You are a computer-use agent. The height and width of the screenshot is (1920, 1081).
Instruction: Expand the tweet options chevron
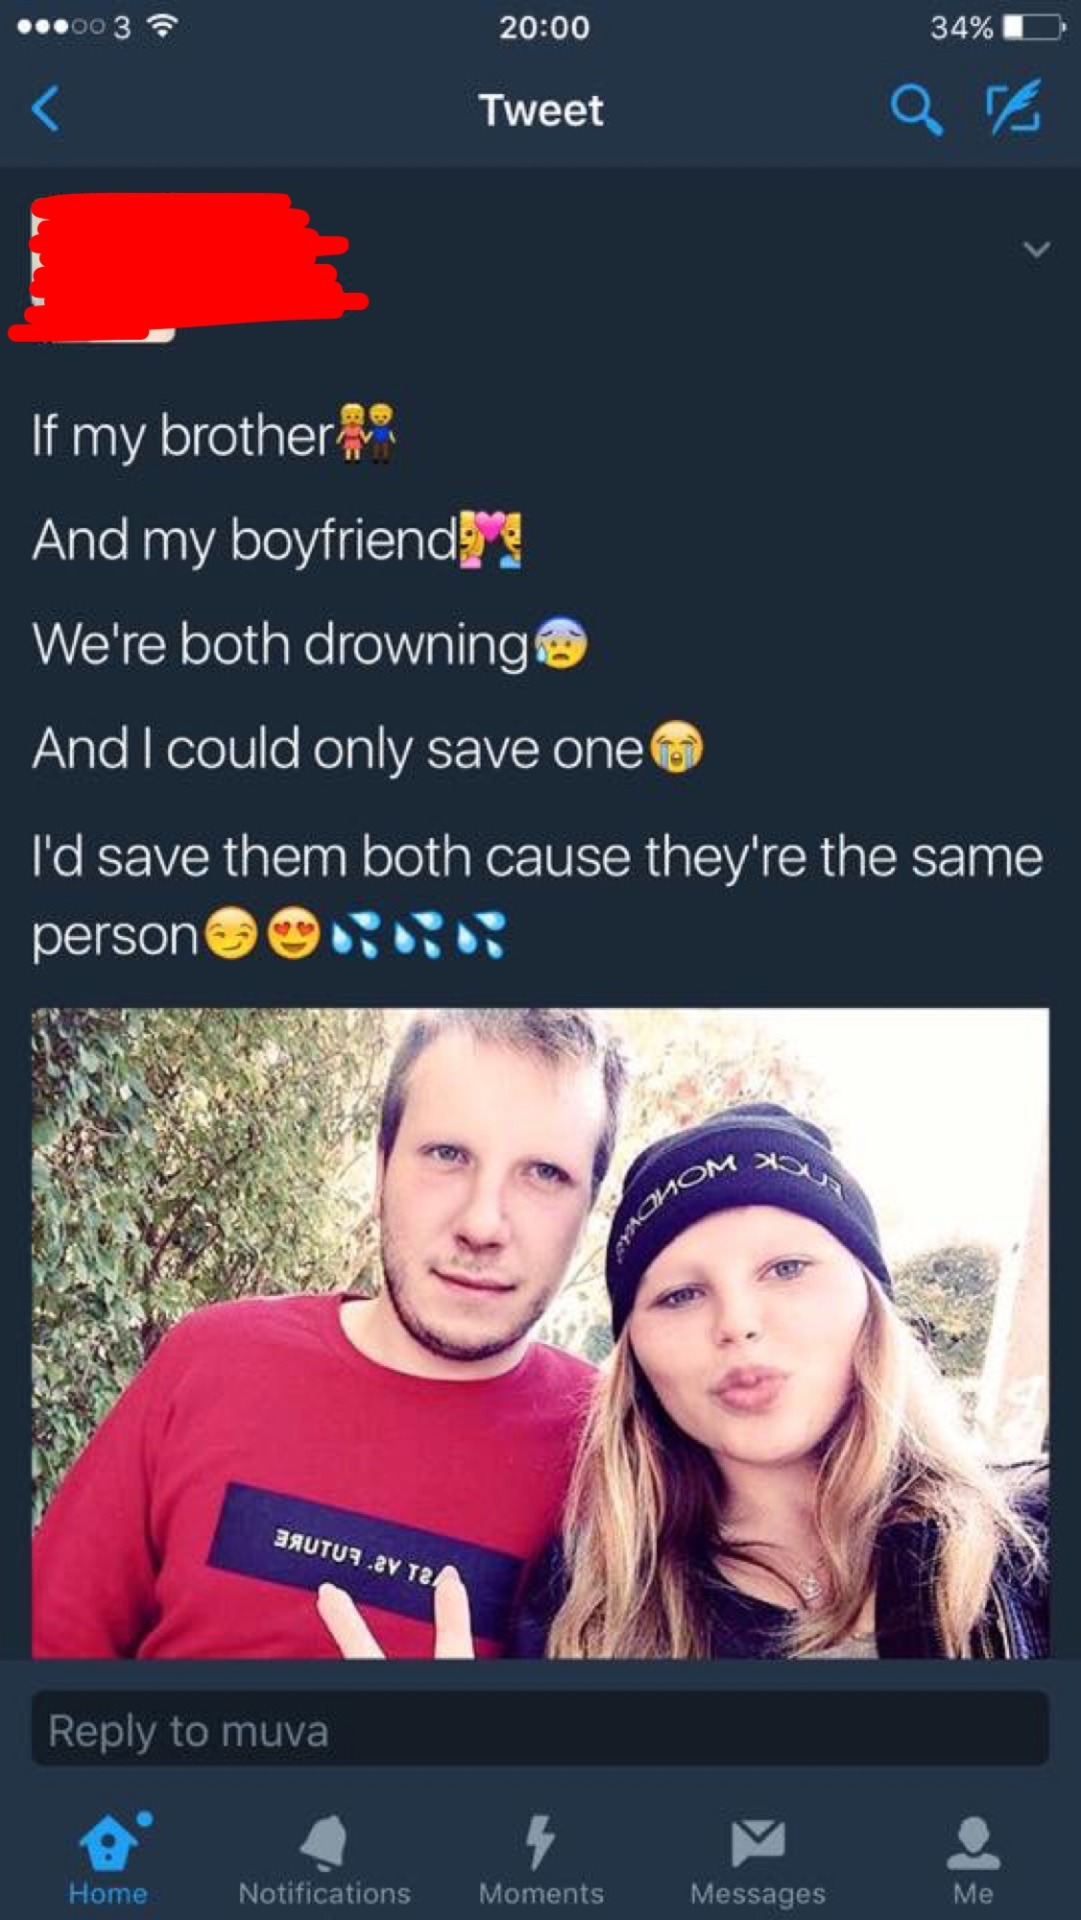coord(1037,249)
